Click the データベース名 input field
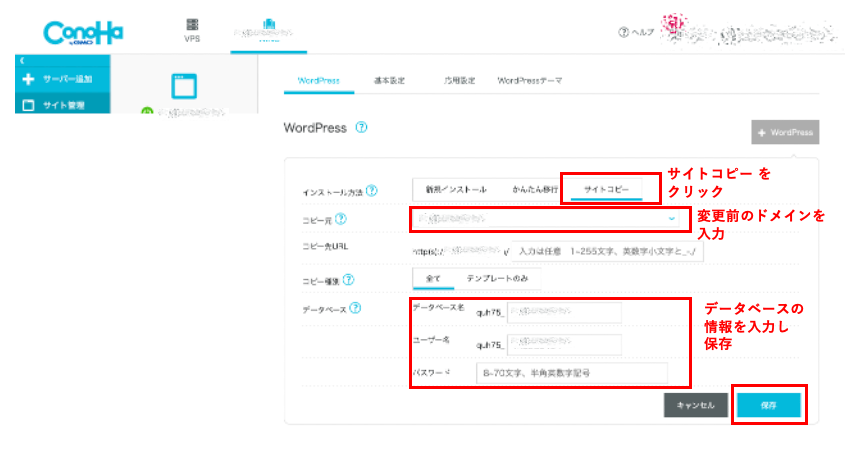This screenshot has width=866, height=460. (564, 312)
